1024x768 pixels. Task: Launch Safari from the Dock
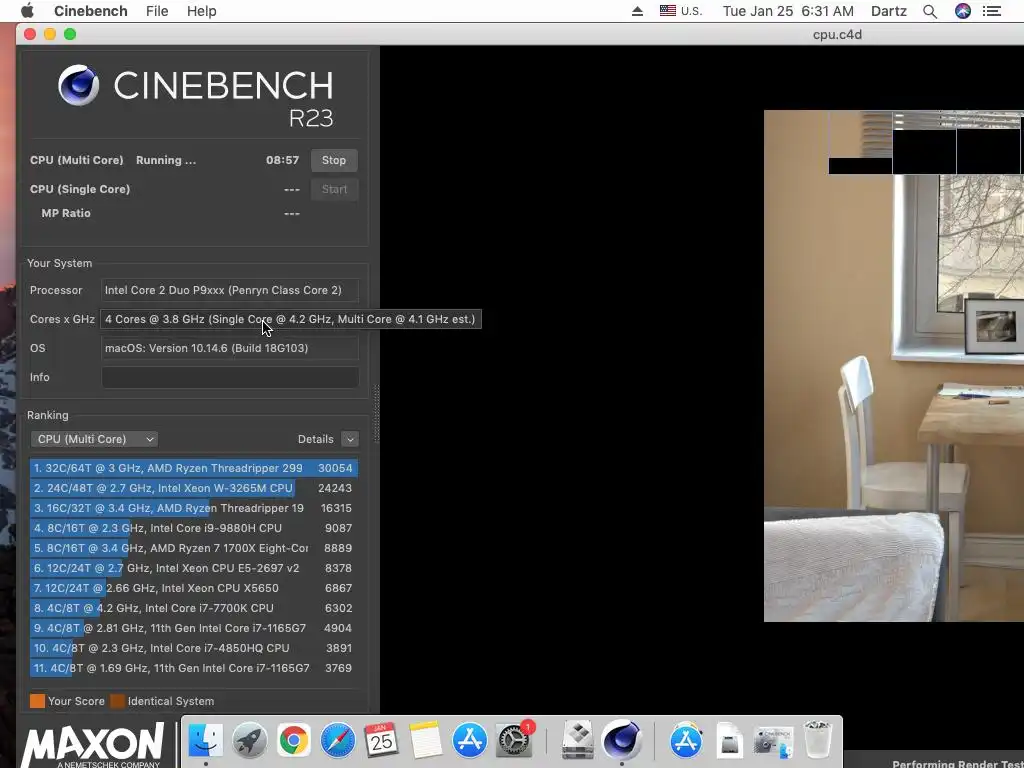(338, 741)
